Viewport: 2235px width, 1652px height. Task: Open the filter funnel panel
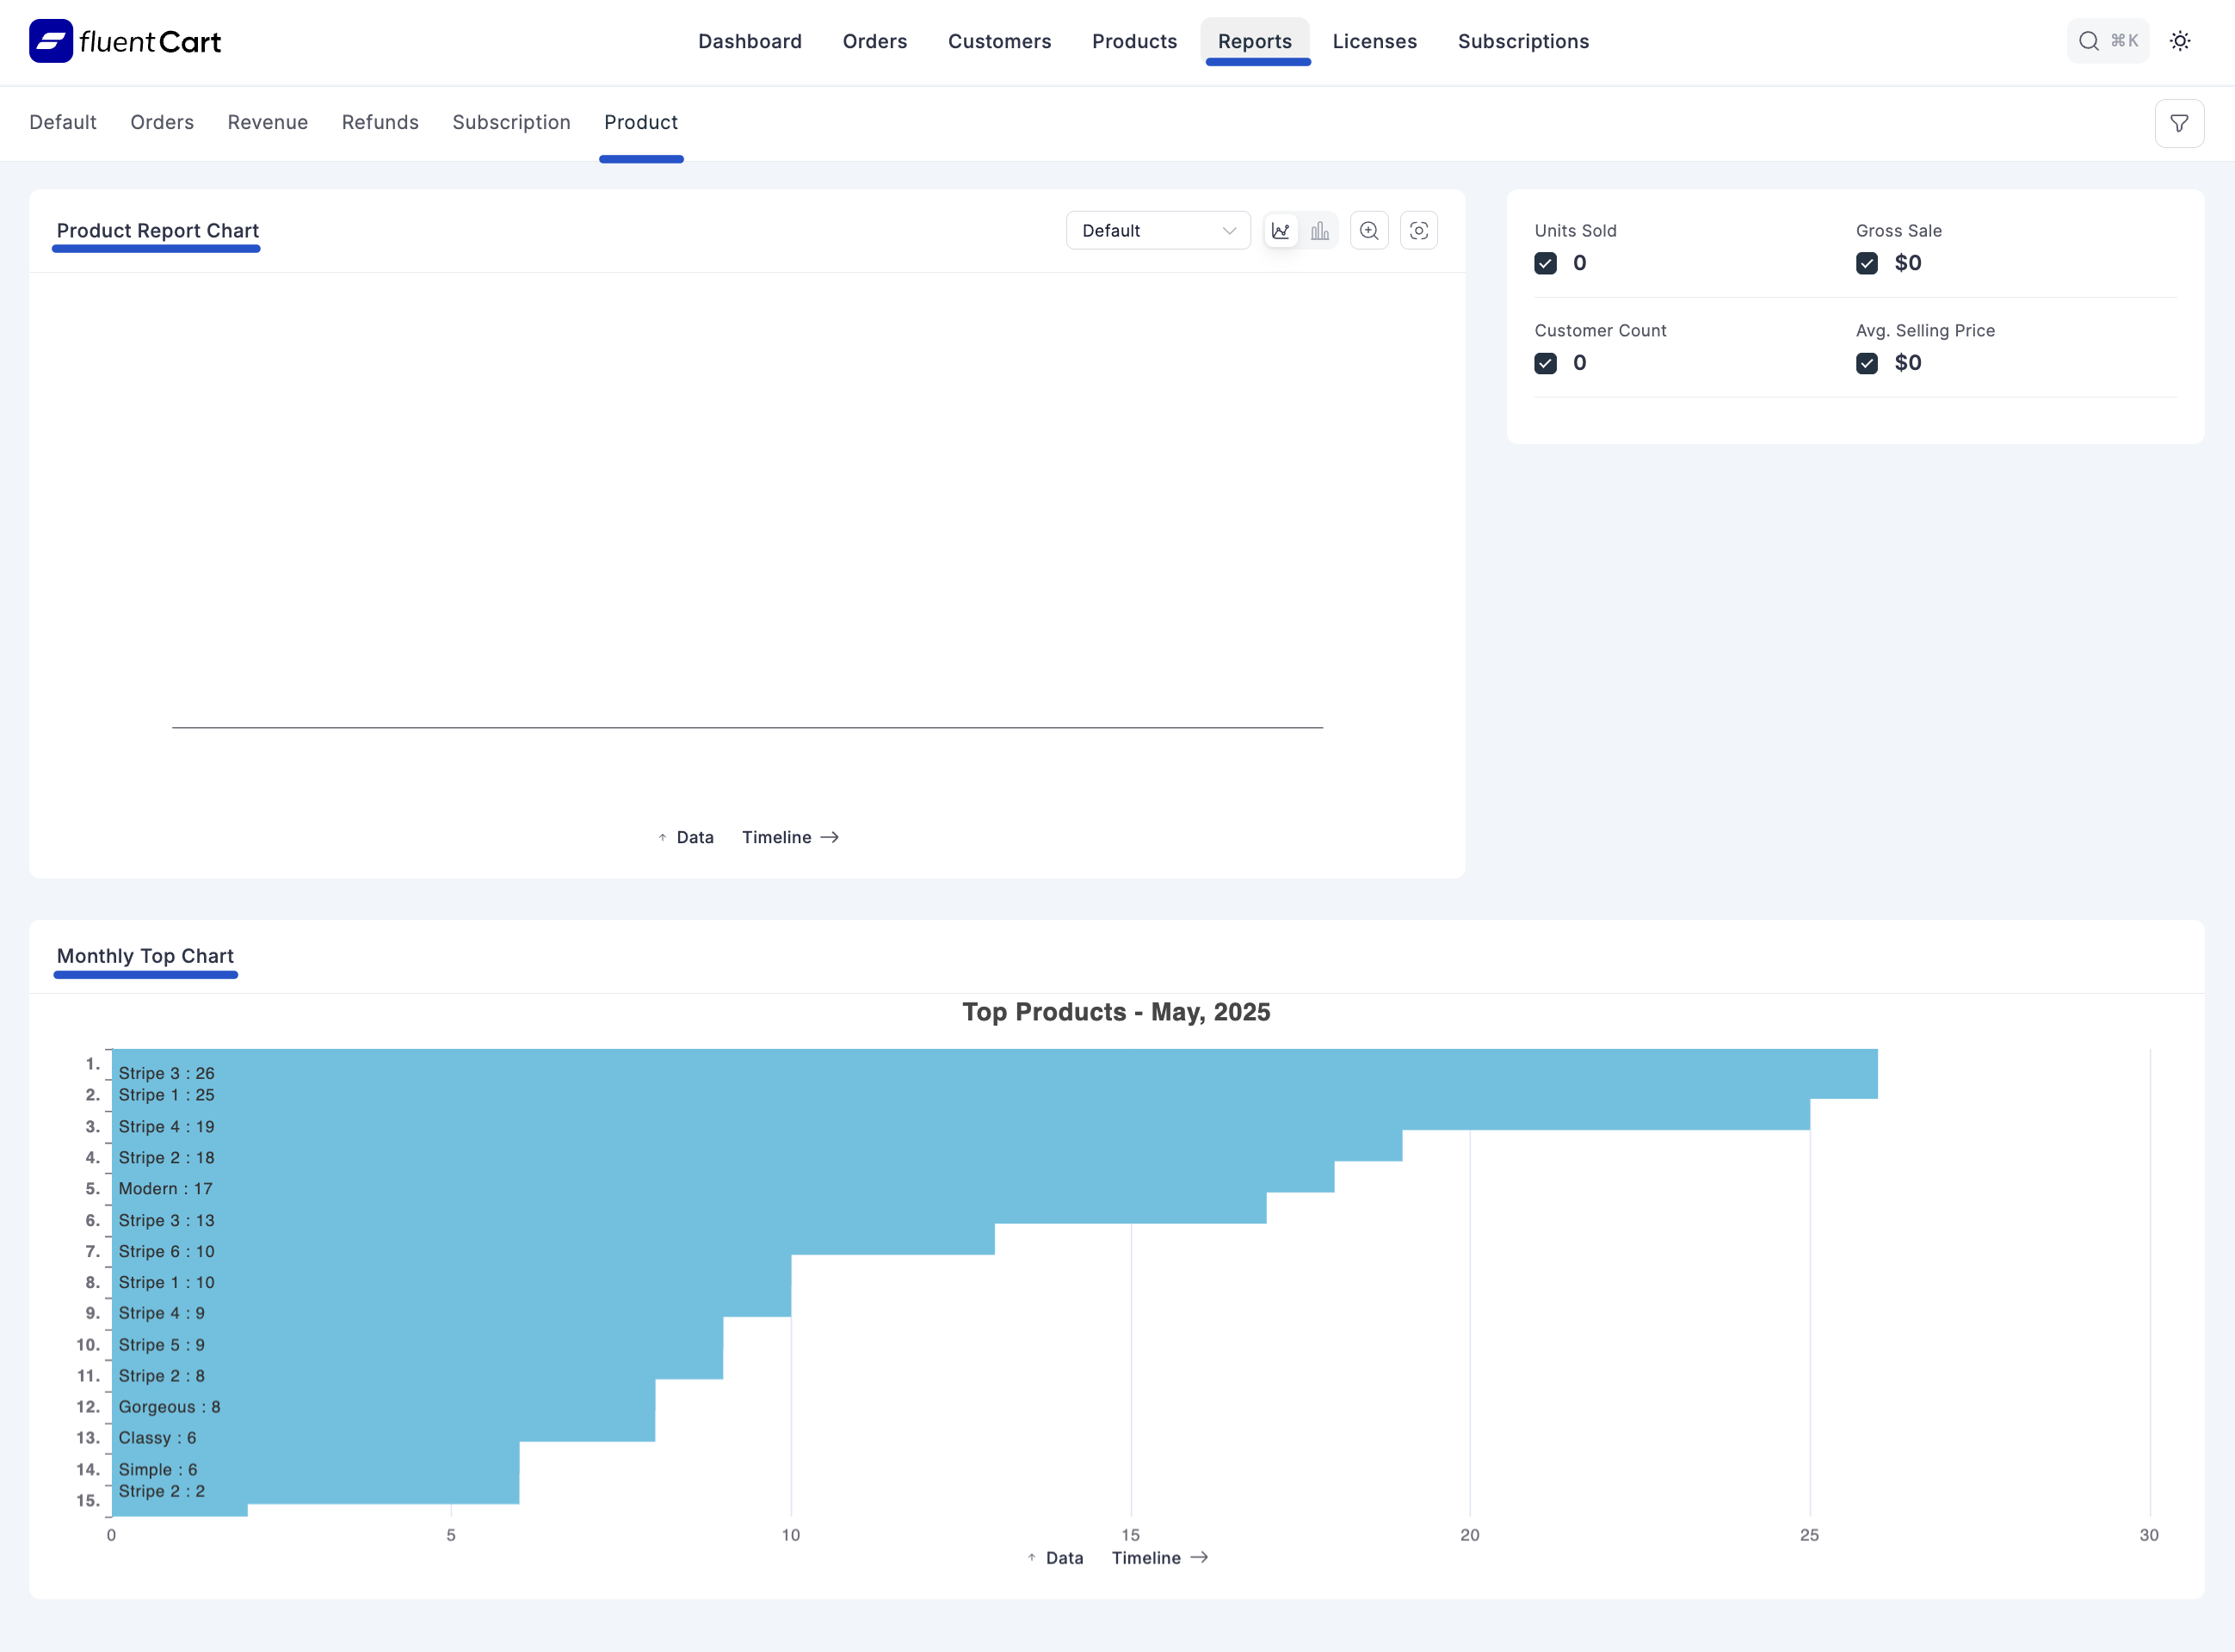(x=2180, y=123)
